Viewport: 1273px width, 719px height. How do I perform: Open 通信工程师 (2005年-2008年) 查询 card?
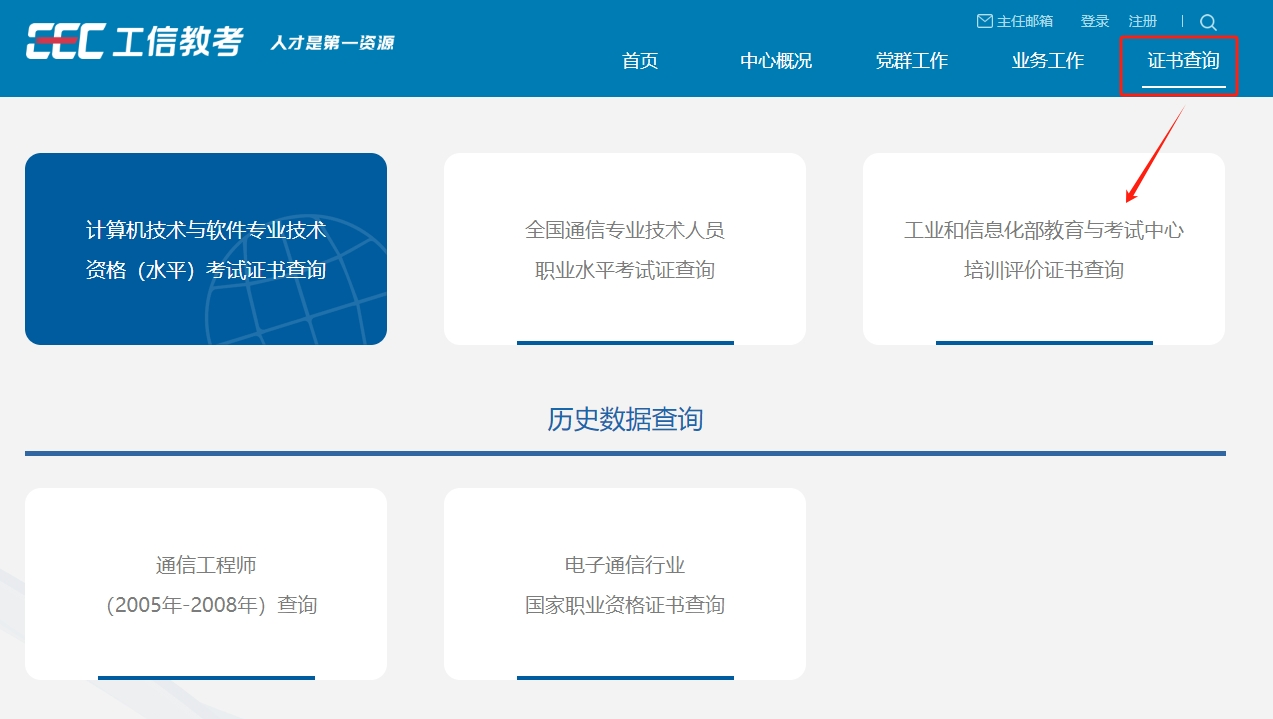tap(206, 584)
